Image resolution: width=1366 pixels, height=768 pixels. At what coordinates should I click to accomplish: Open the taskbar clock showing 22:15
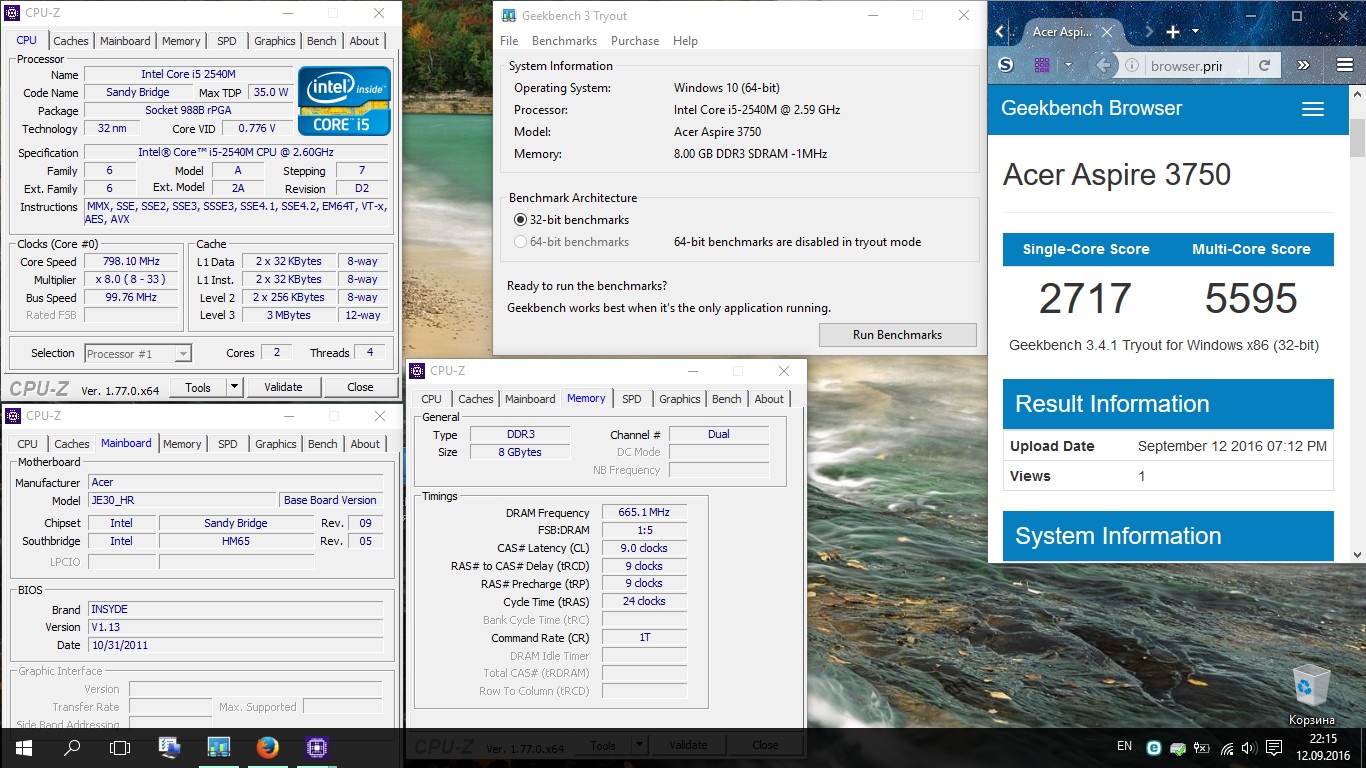tap(1322, 747)
